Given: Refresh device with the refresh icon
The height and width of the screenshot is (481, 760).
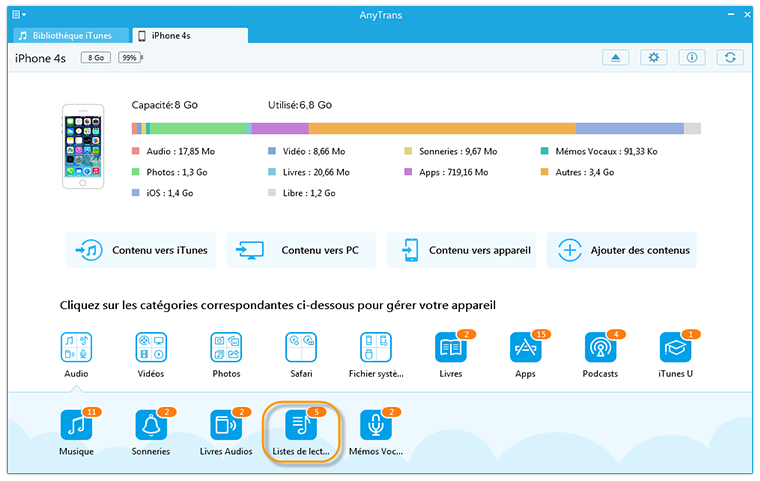Looking at the screenshot, I should tap(730, 58).
